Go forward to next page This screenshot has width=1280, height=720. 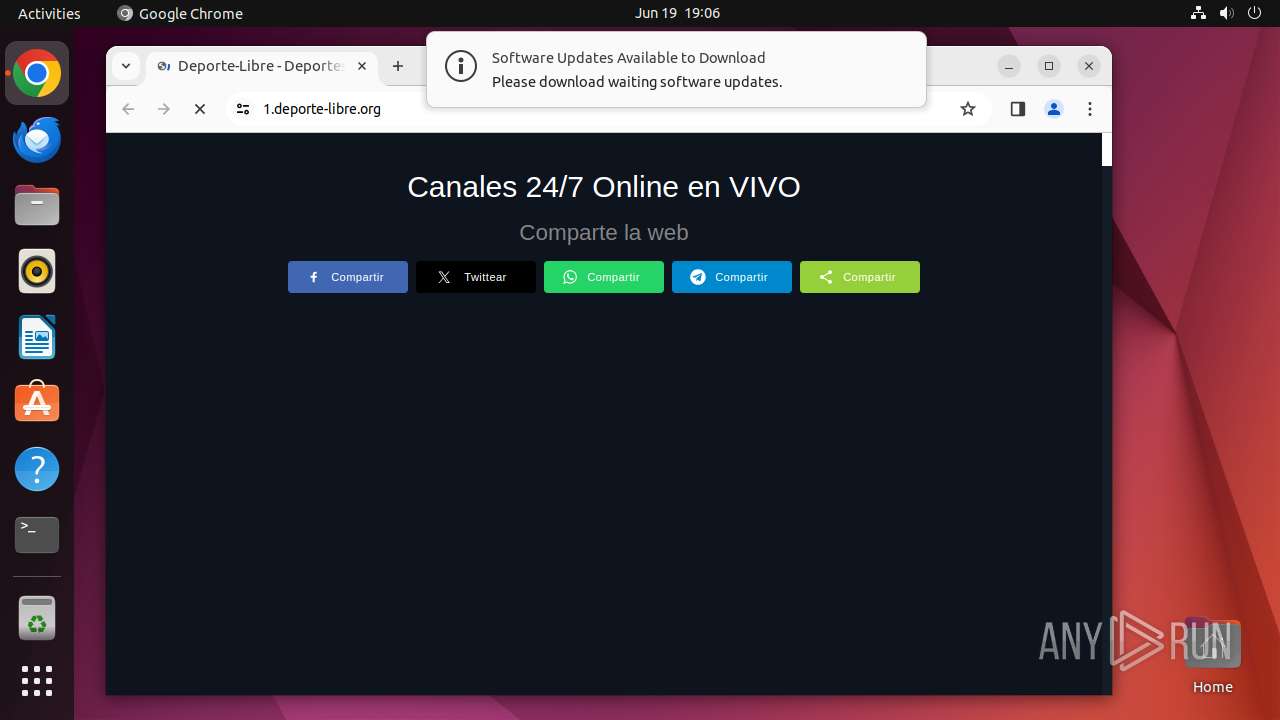tap(164, 109)
